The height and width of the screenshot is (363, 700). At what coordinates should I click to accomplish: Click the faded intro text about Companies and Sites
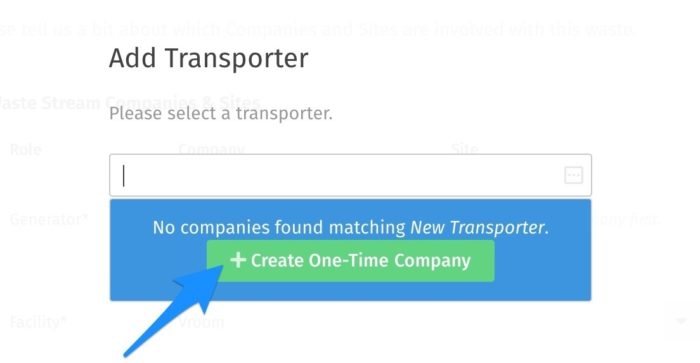click(x=317, y=29)
